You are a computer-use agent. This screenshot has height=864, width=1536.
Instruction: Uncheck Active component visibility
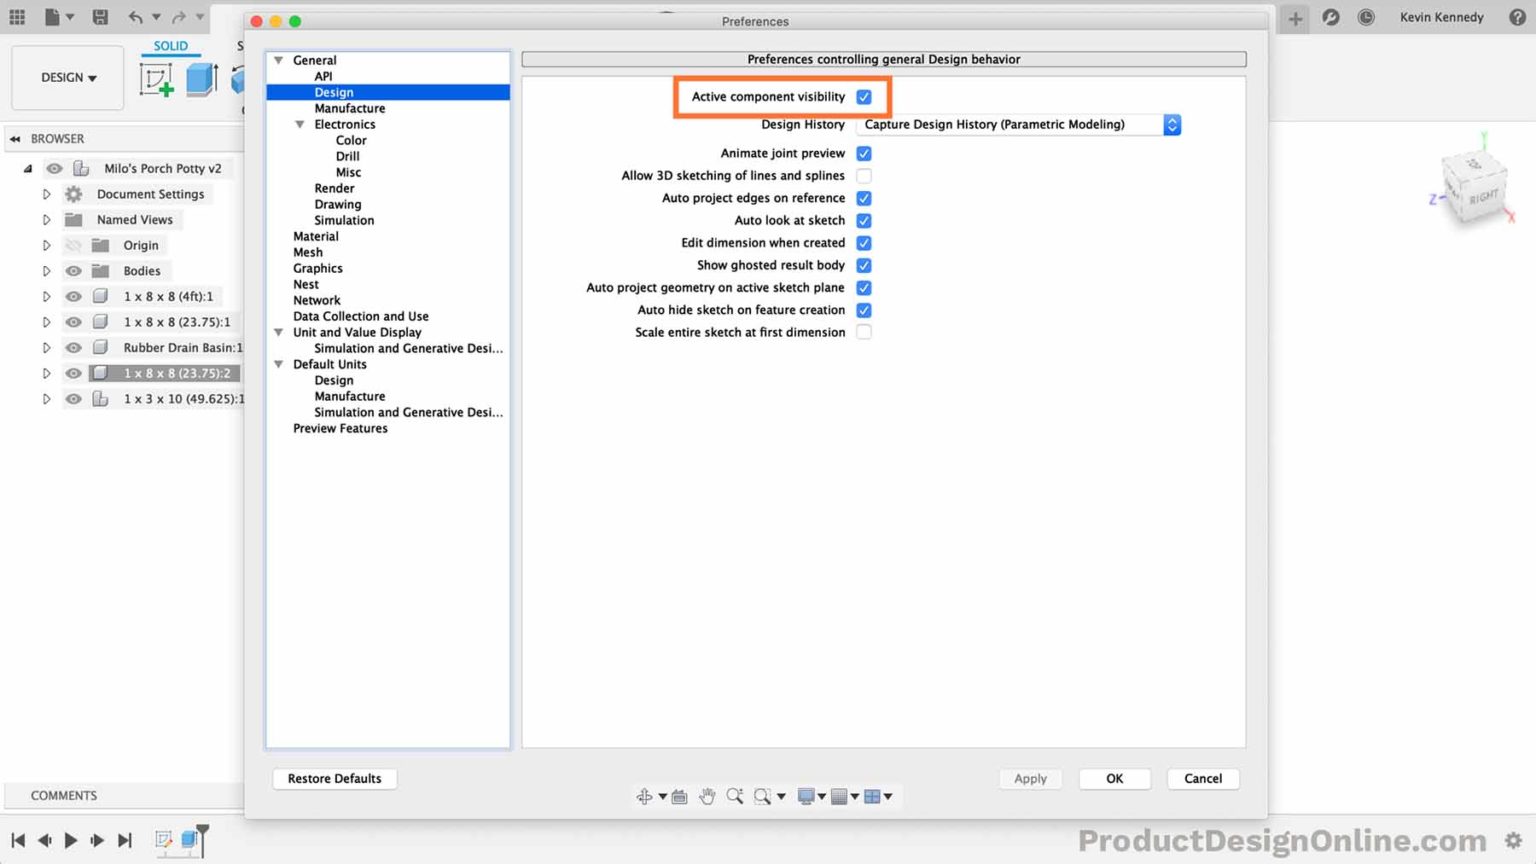(x=863, y=97)
